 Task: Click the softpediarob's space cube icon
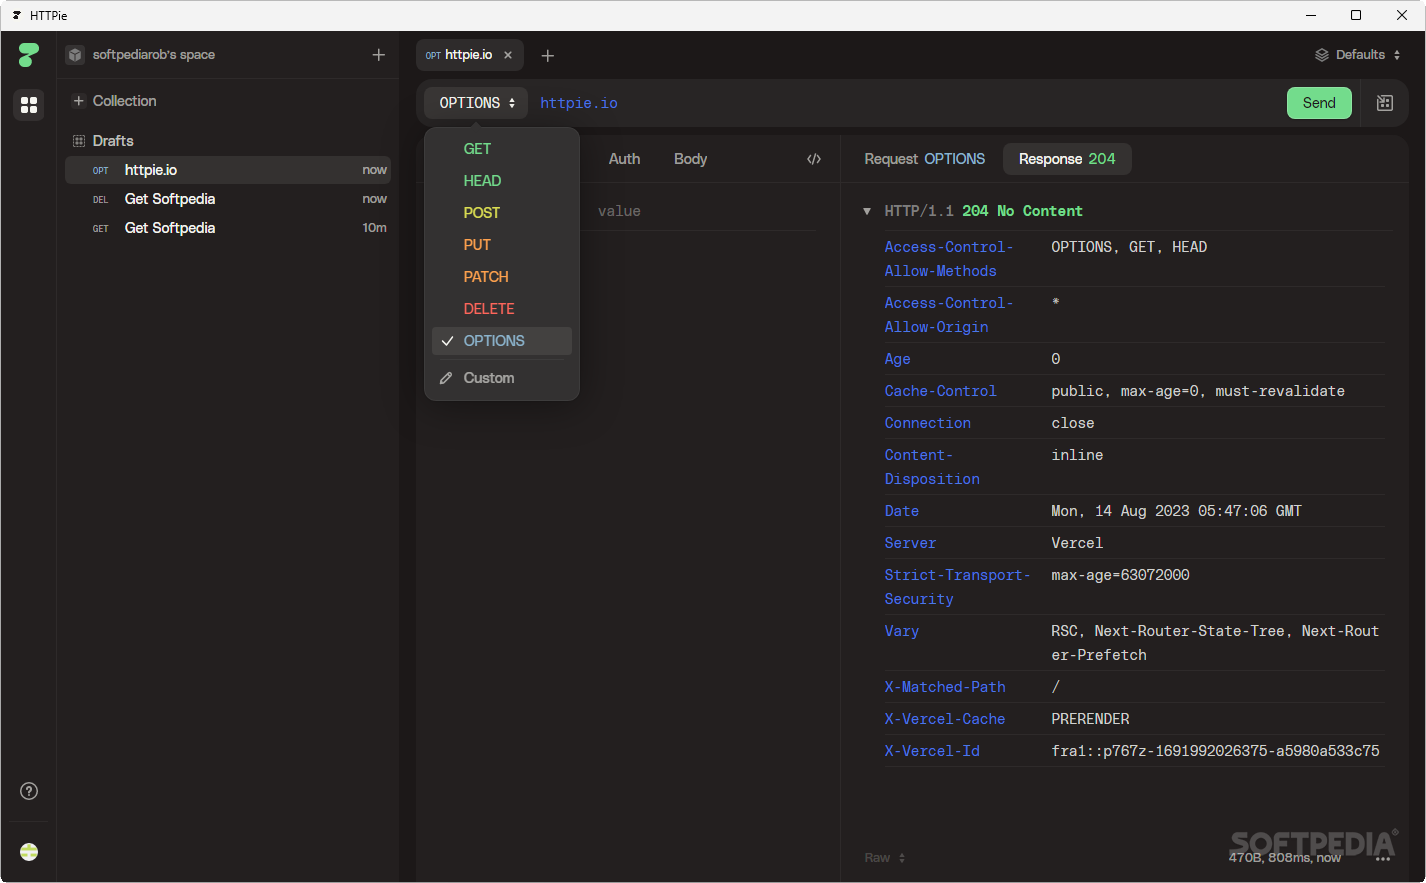tap(75, 55)
